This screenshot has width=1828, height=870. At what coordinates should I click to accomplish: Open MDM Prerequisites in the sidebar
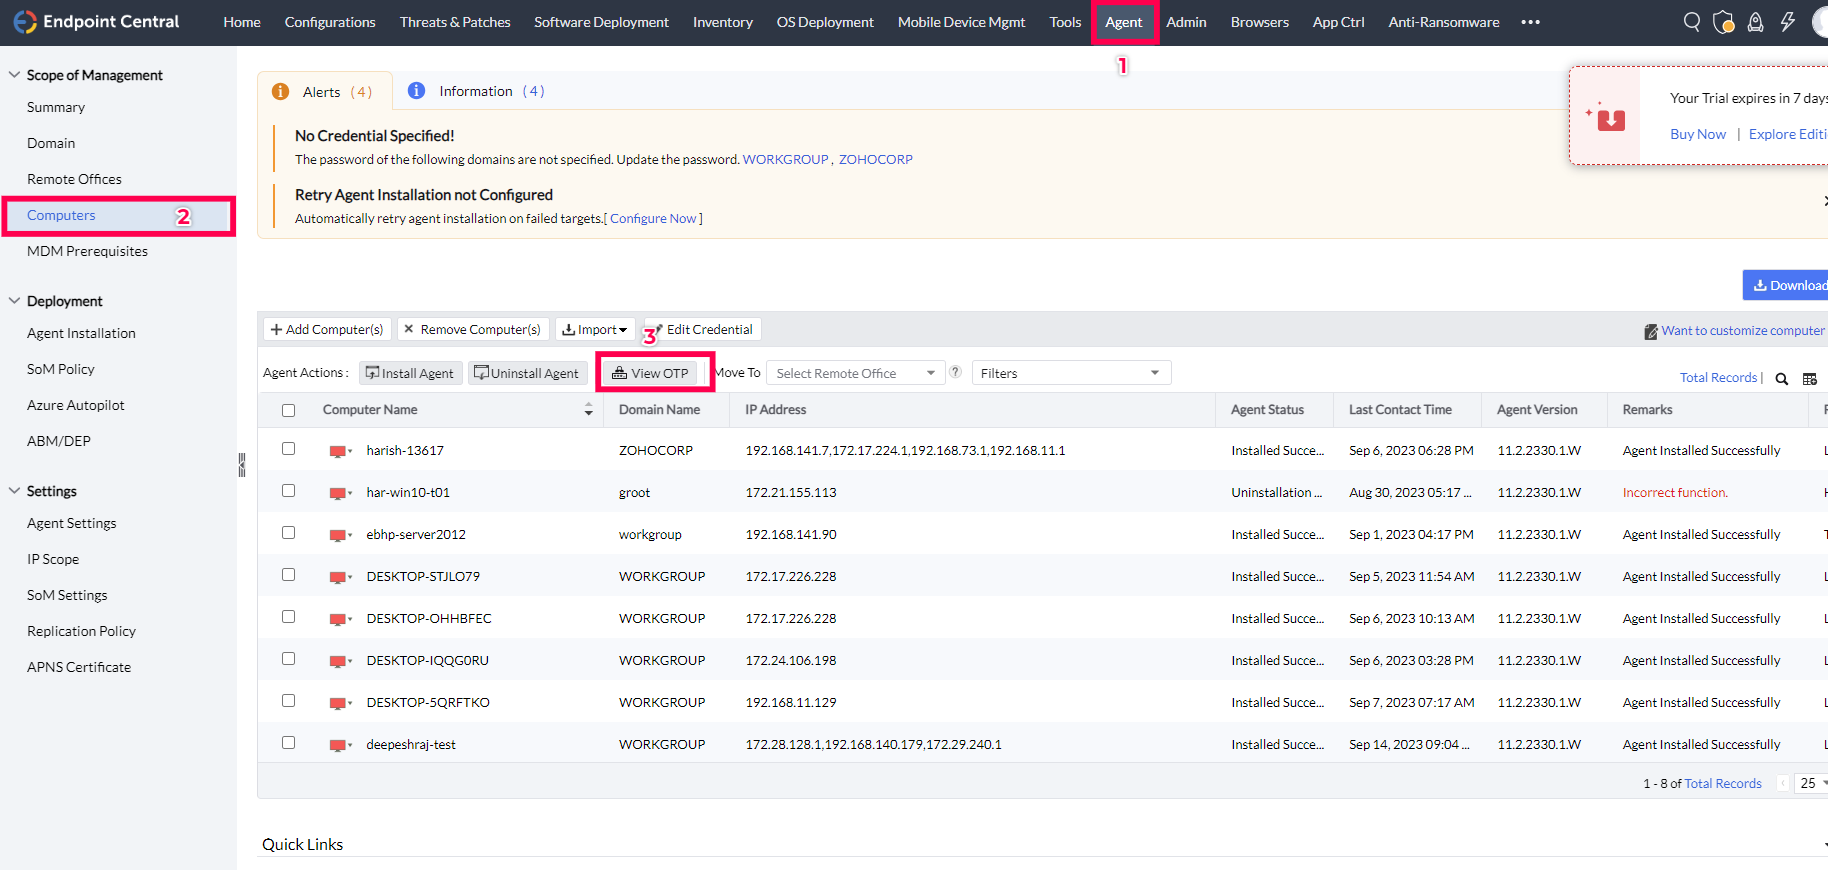87,251
